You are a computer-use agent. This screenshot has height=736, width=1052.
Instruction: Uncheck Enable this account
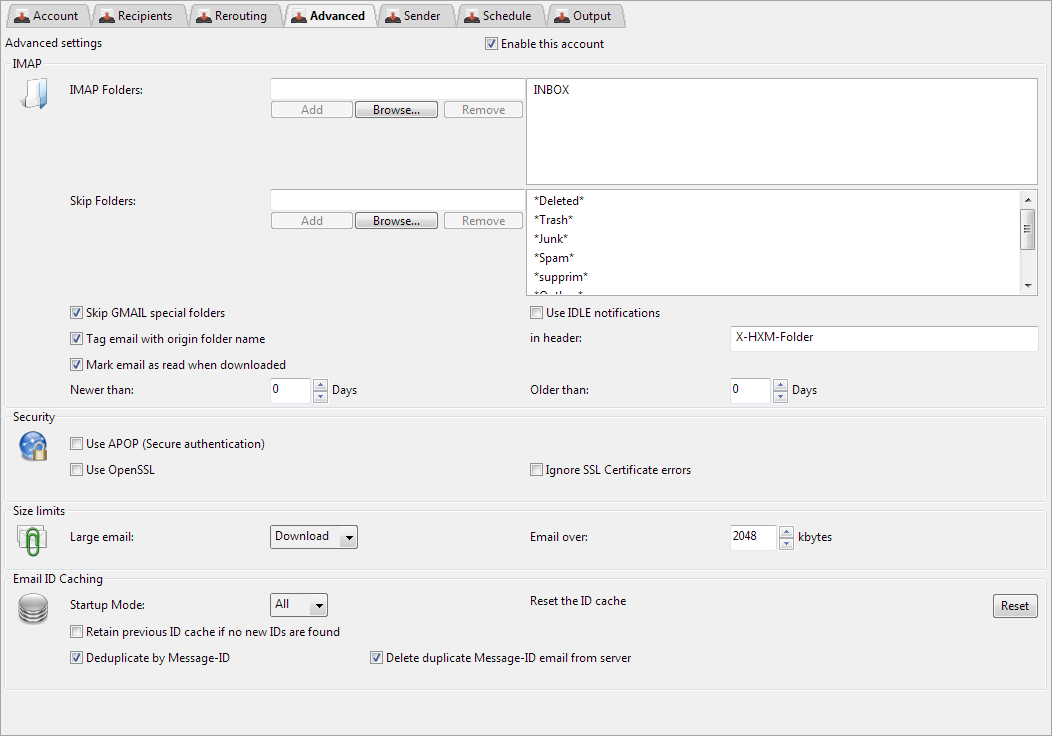[x=491, y=44]
